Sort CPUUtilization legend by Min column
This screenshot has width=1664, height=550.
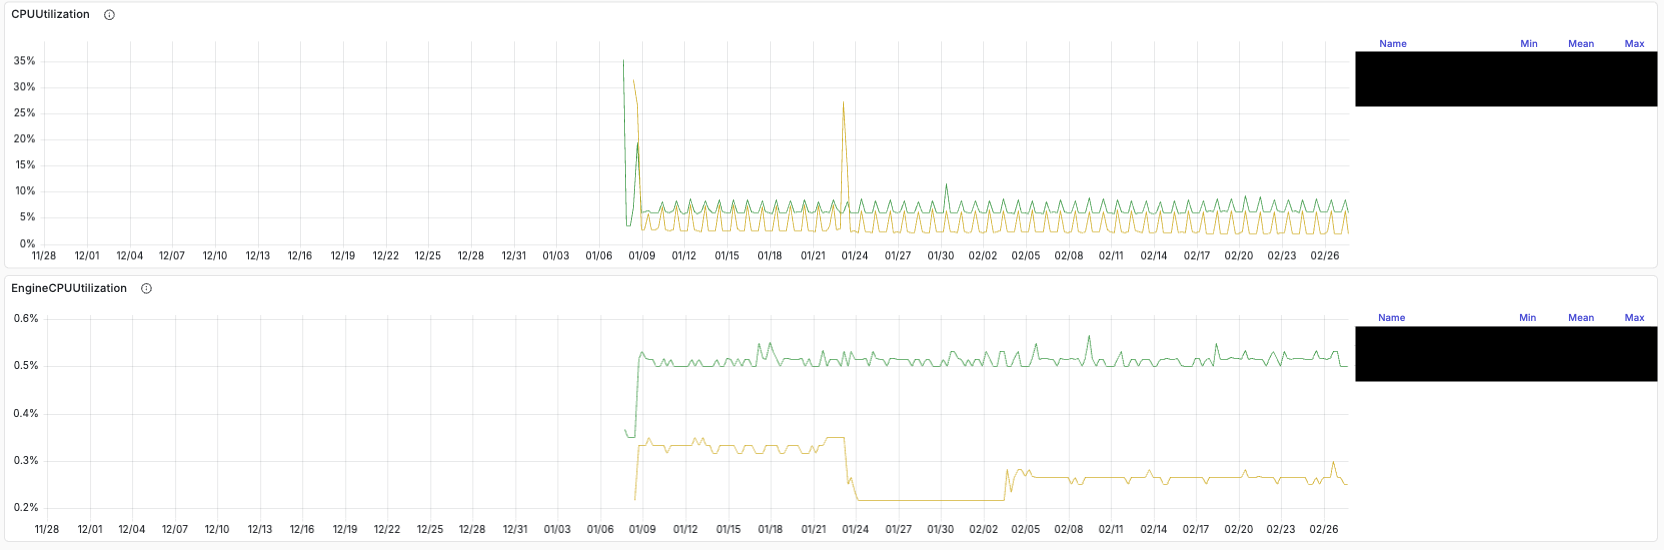tap(1528, 44)
